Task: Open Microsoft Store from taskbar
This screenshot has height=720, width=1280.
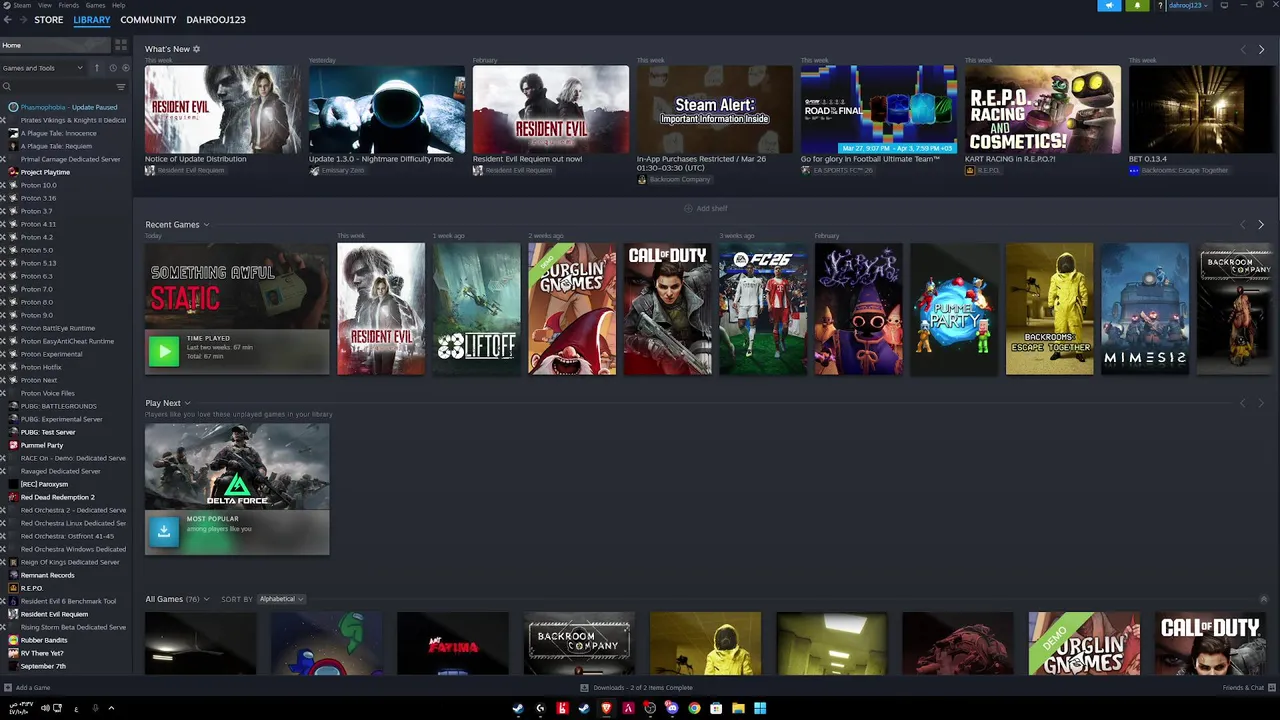Action: (716, 708)
